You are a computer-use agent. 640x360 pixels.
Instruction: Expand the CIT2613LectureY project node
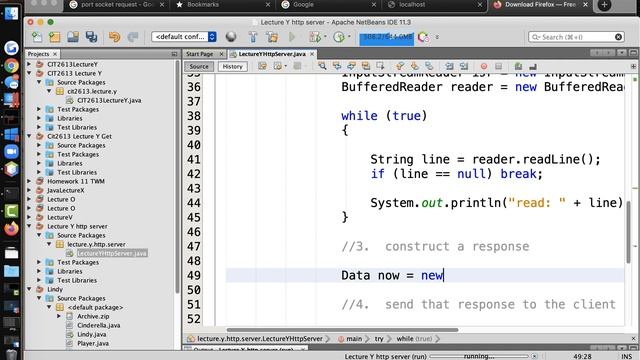point(29,64)
